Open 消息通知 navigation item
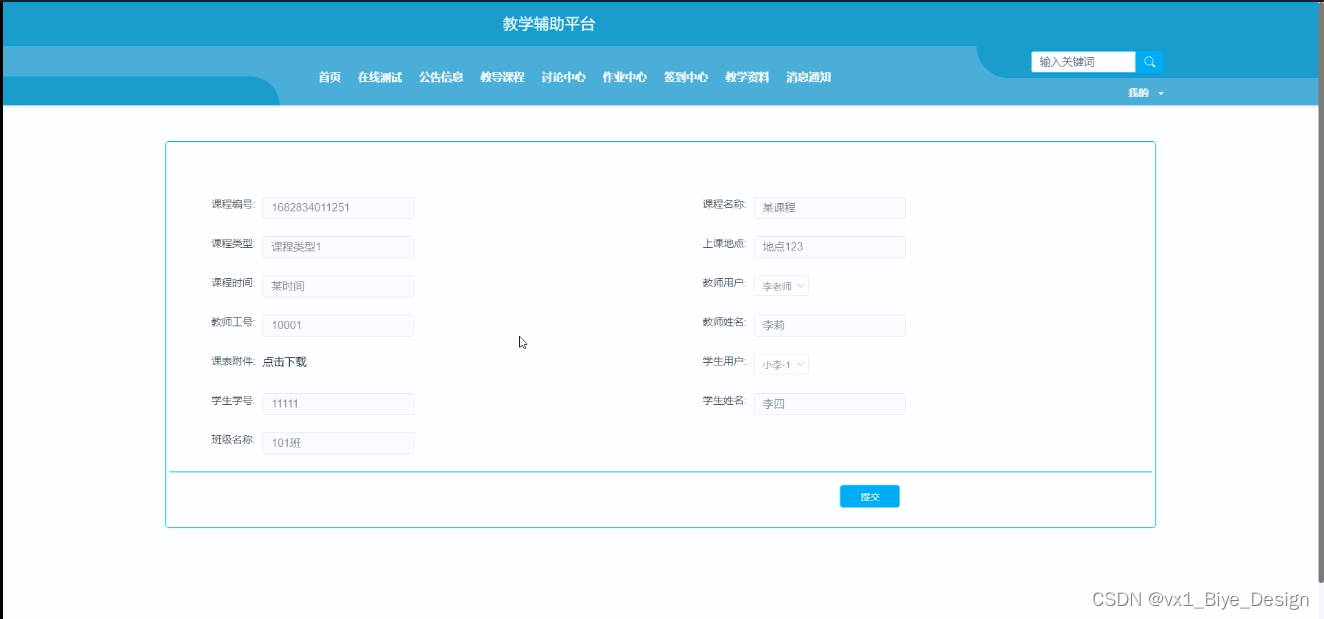This screenshot has width=1324, height=619. tap(808, 77)
